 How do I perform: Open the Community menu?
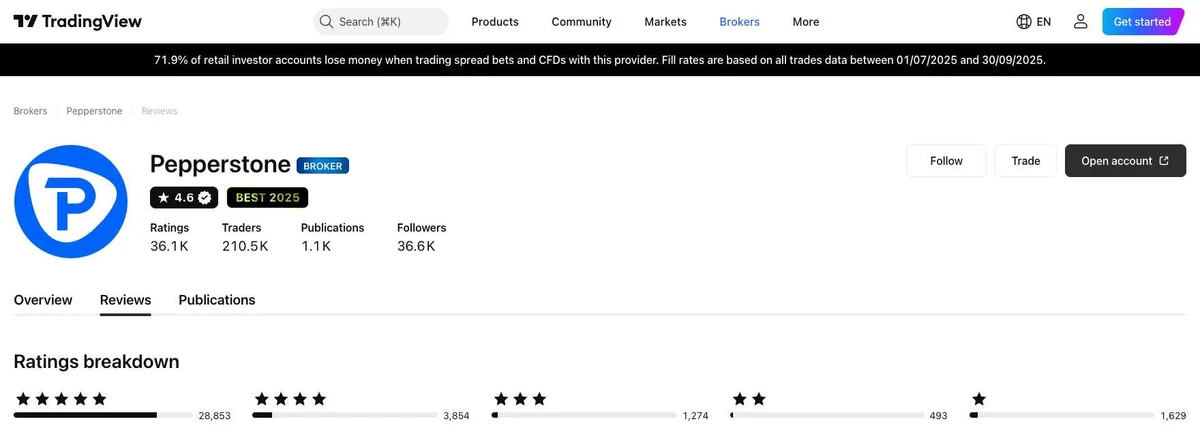[581, 21]
